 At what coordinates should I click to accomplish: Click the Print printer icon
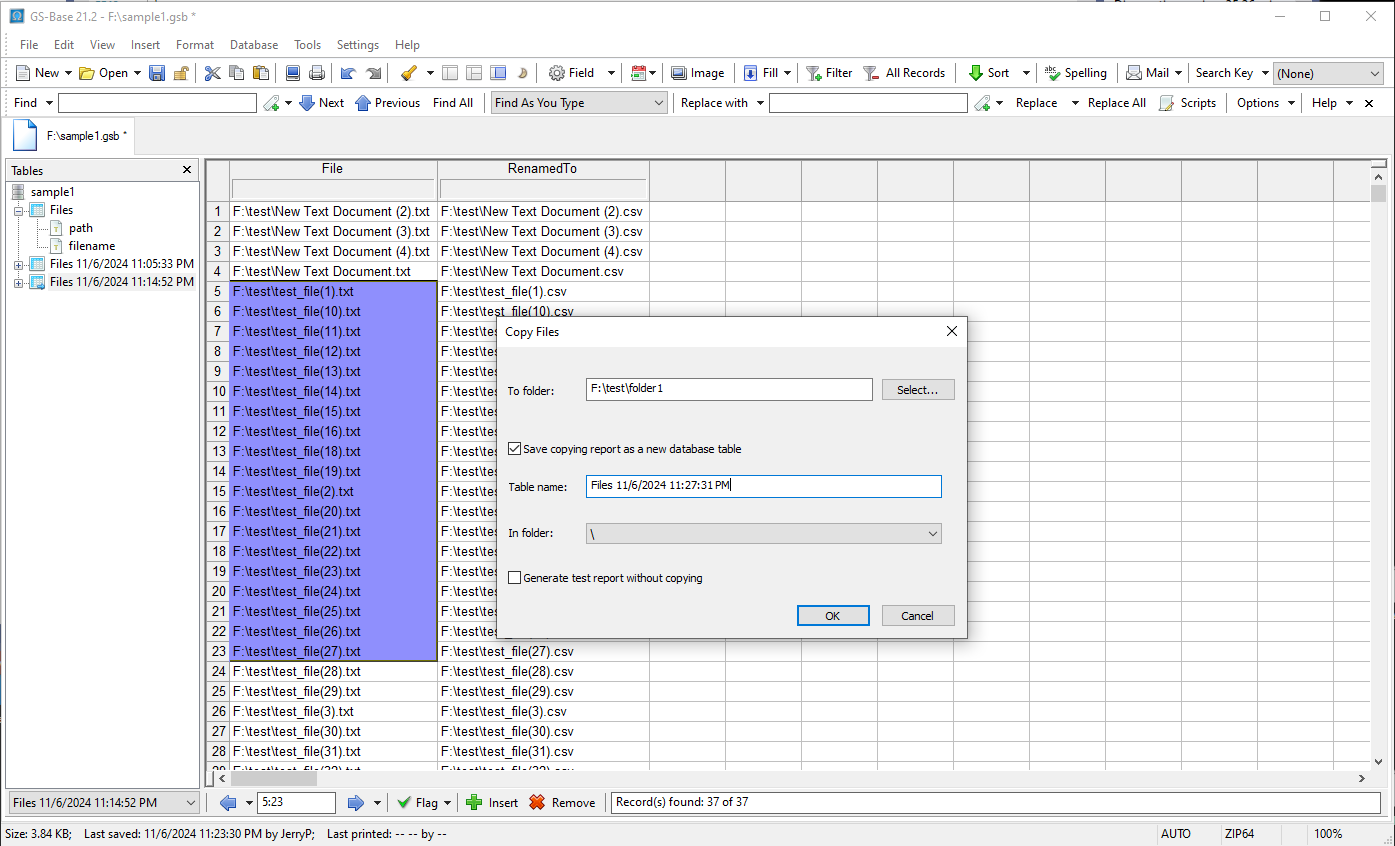tap(317, 73)
